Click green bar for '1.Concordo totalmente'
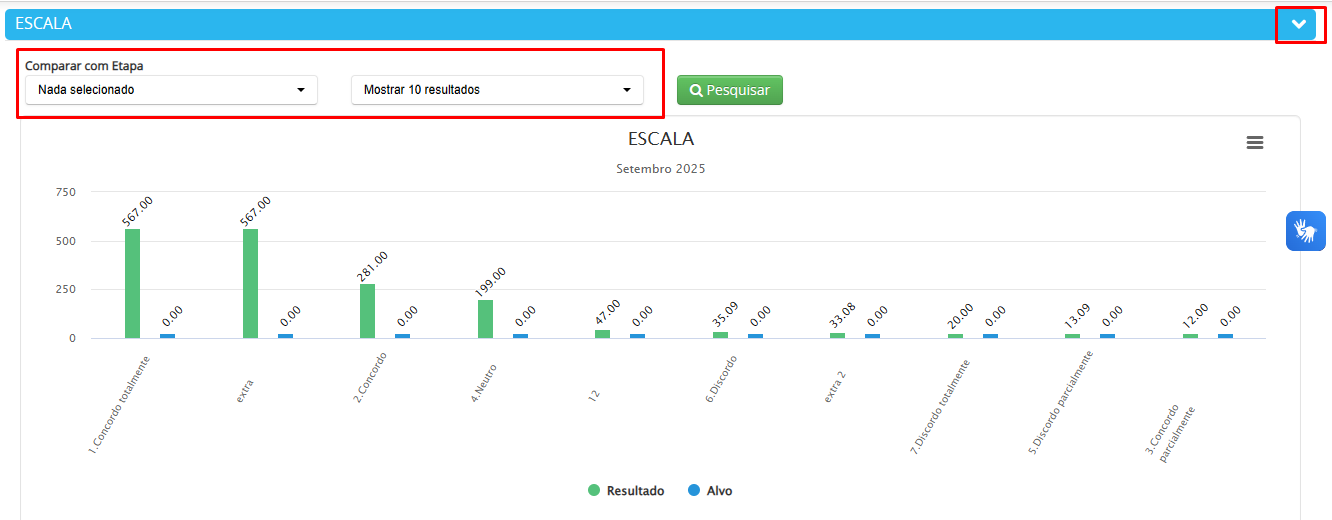This screenshot has width=1332, height=520. click(132, 284)
